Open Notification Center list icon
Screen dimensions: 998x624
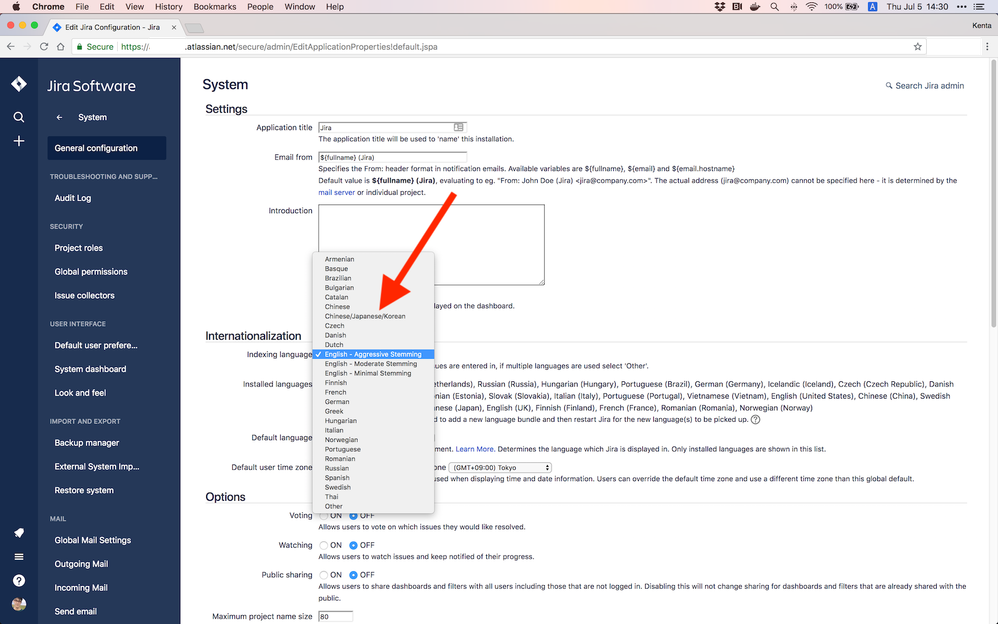(x=980, y=6)
